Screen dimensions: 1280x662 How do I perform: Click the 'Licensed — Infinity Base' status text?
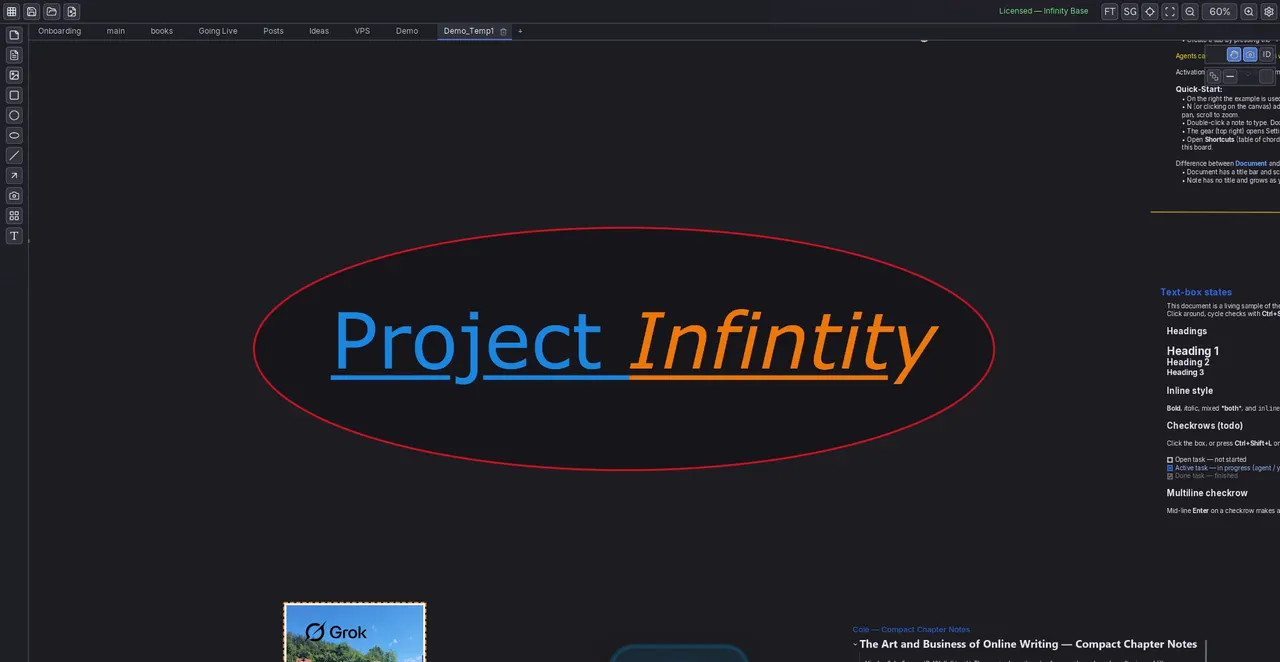[x=1043, y=12]
